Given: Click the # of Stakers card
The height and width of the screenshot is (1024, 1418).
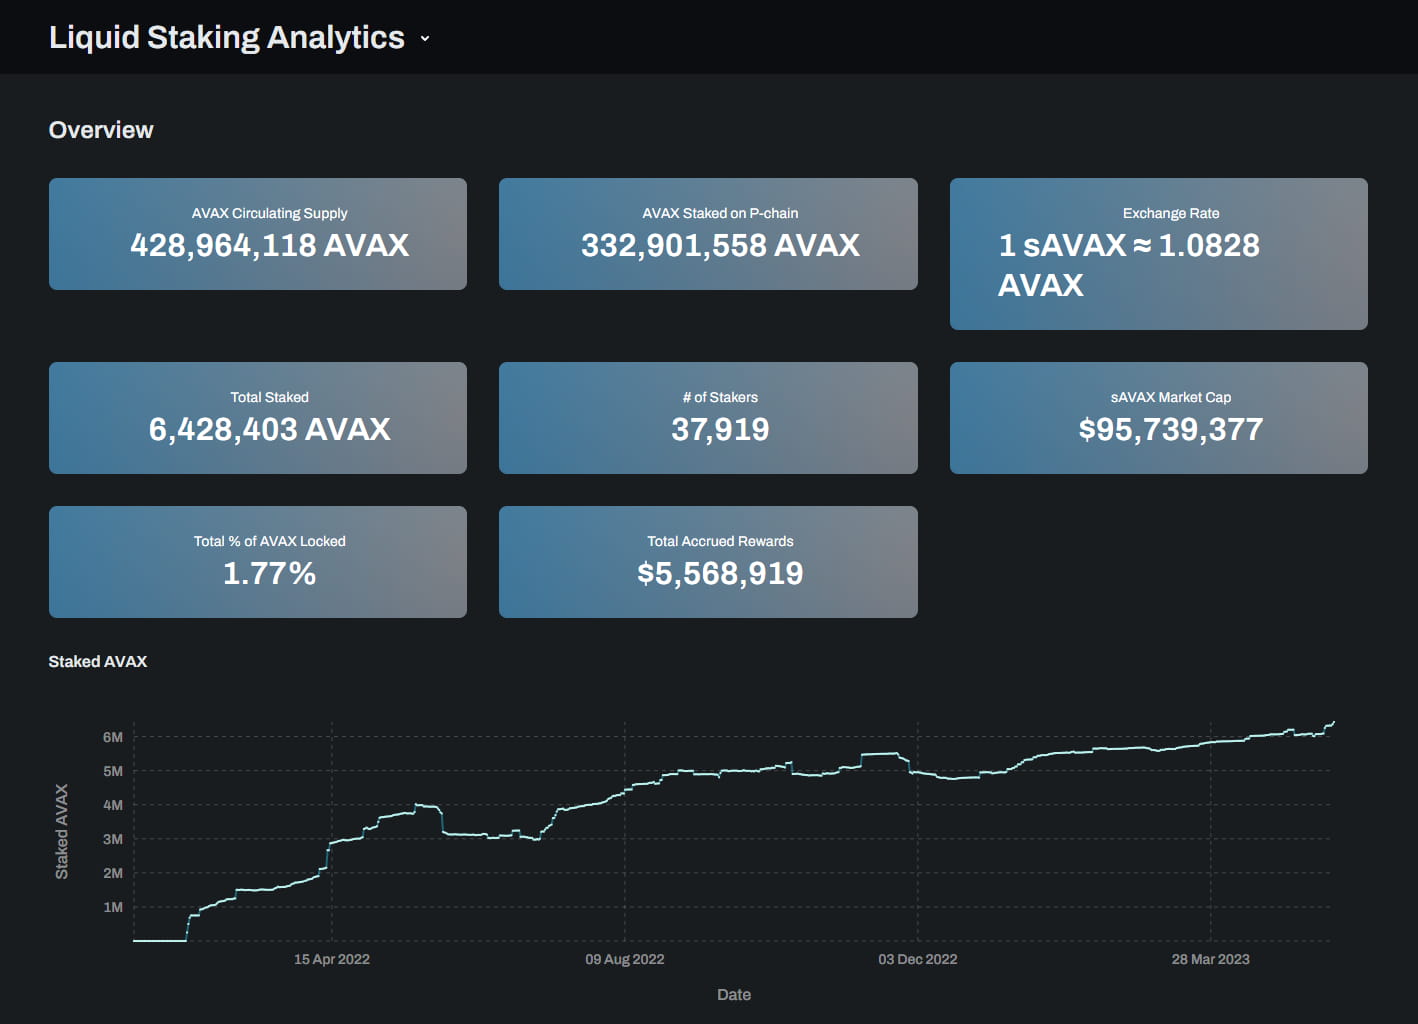Looking at the screenshot, I should pos(708,417).
